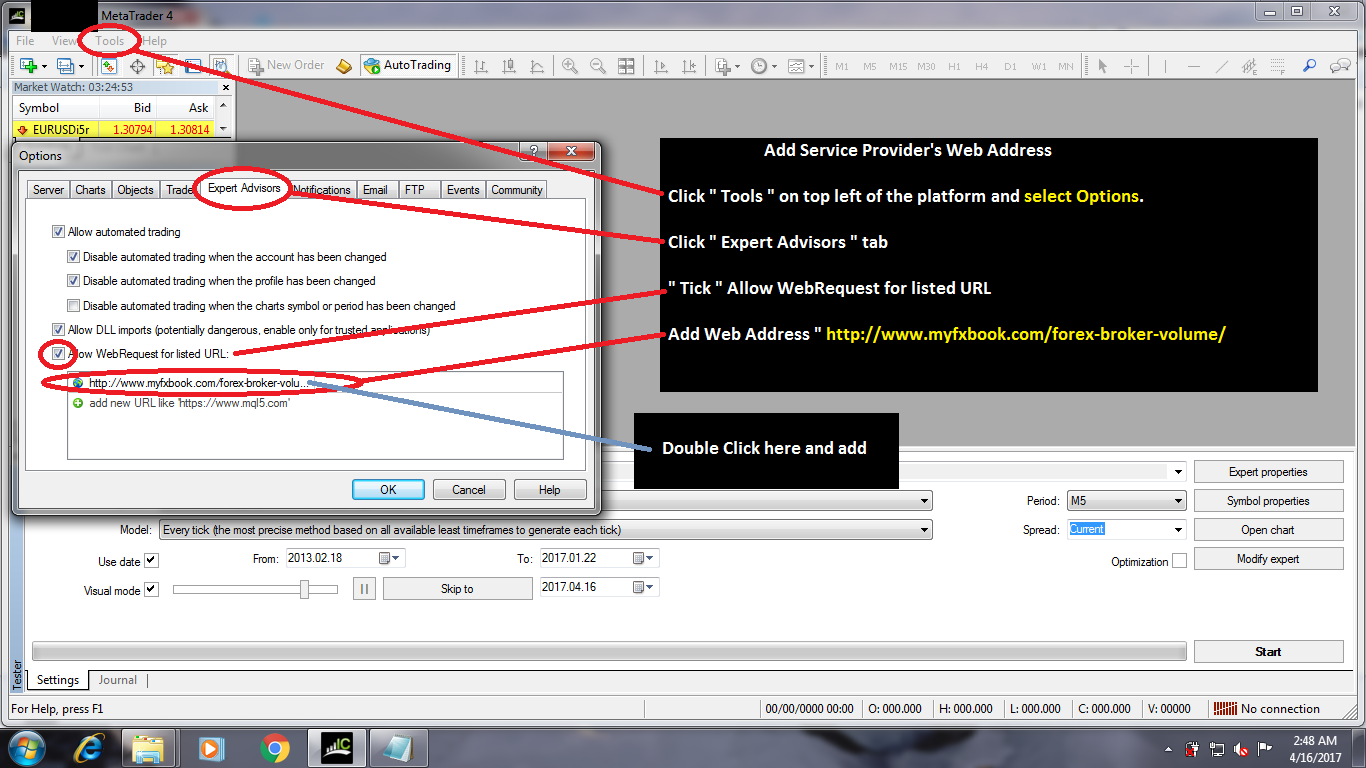1366x768 pixels.
Task: Toggle Allow automated trading checkbox
Action: [58, 232]
